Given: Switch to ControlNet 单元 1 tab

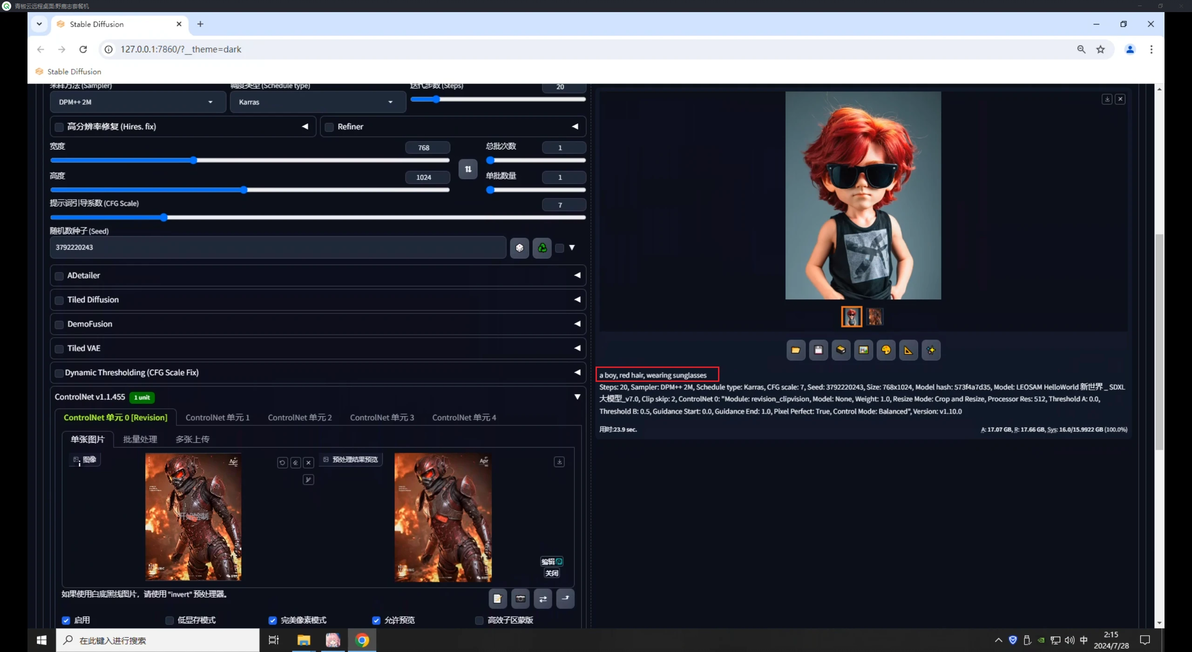Looking at the screenshot, I should click(x=217, y=418).
